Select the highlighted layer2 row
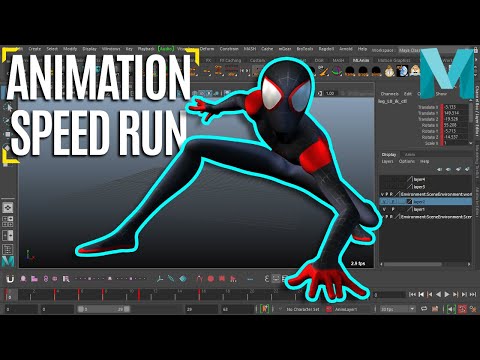The image size is (480, 360). pyautogui.click(x=426, y=202)
